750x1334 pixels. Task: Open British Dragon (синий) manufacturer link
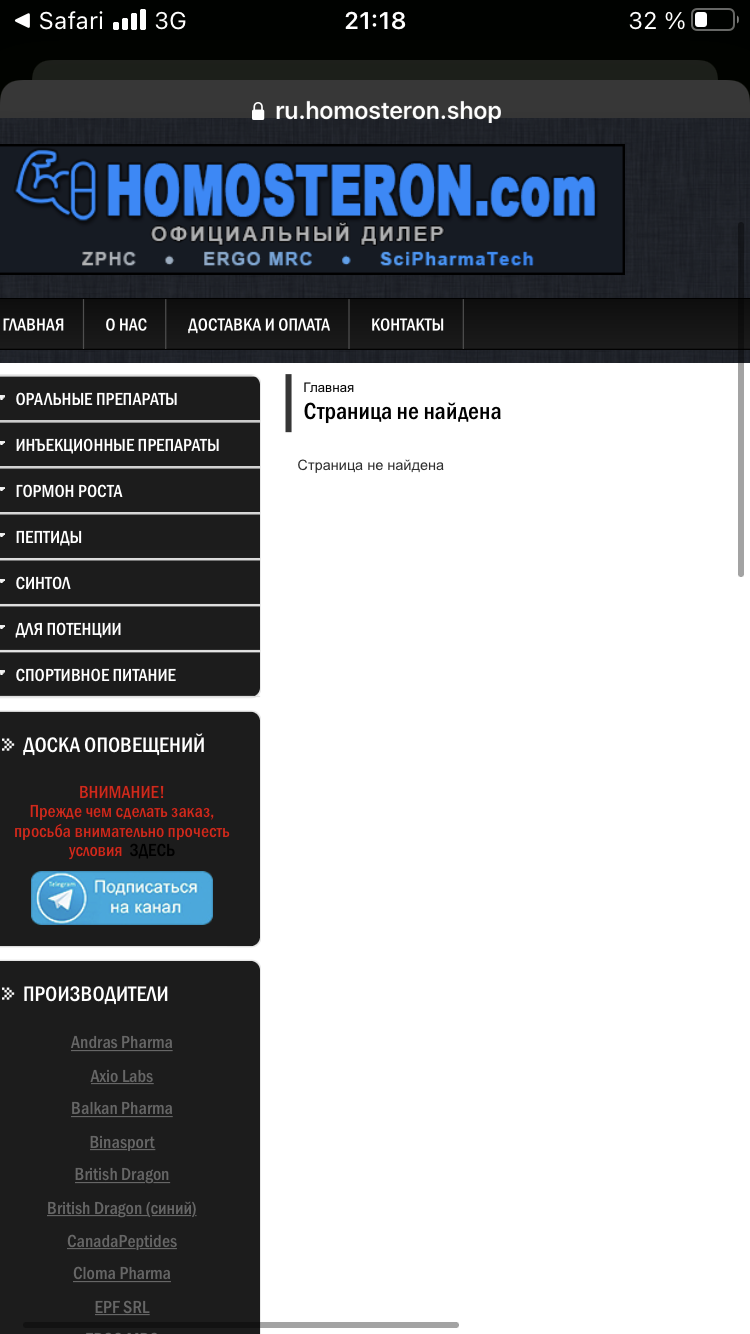pos(122,1208)
